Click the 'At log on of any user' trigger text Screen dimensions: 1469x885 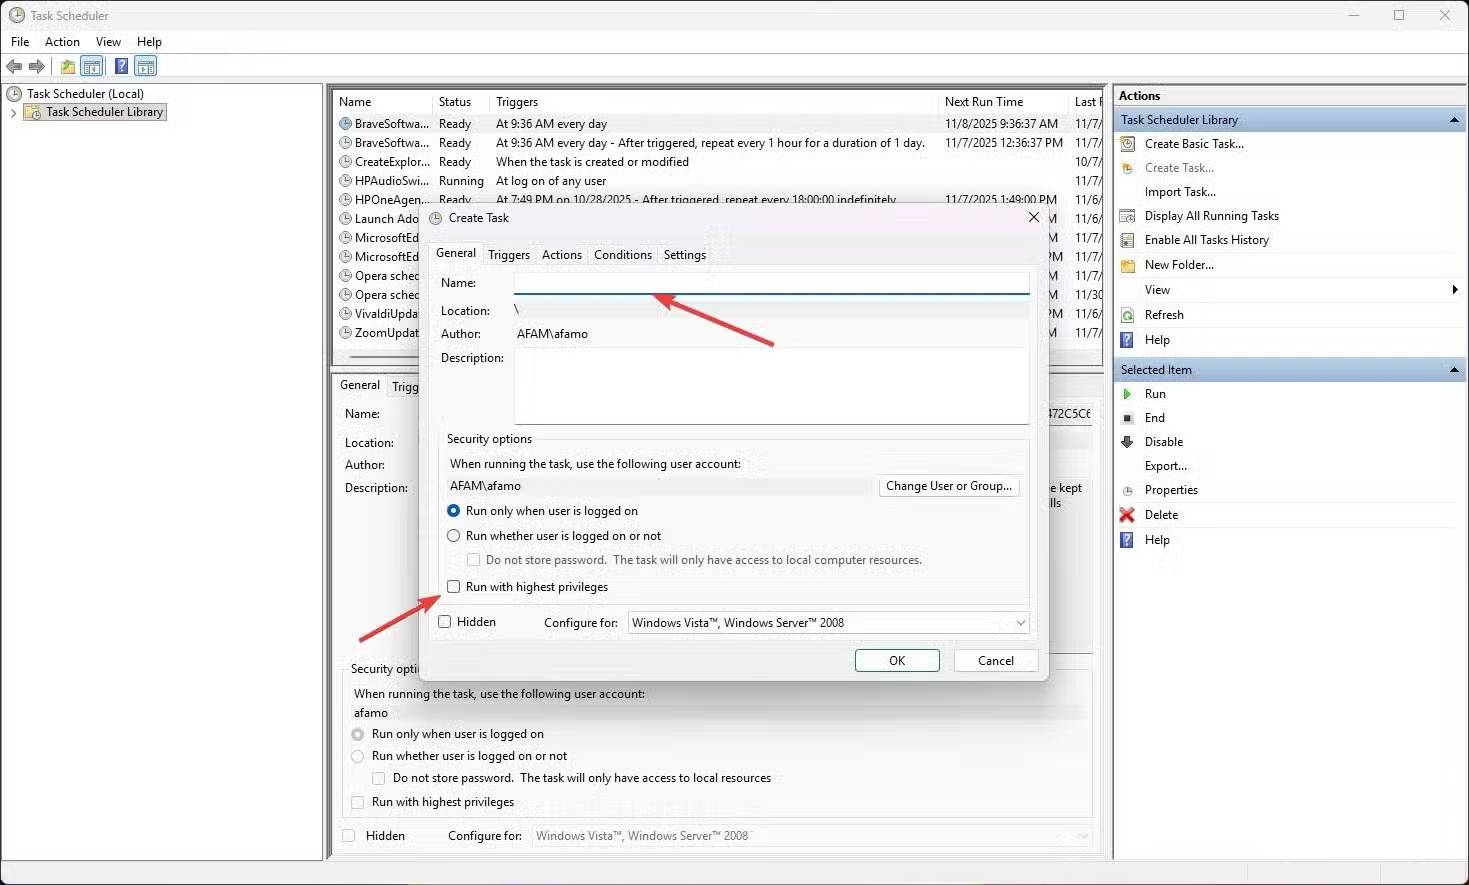tap(551, 181)
